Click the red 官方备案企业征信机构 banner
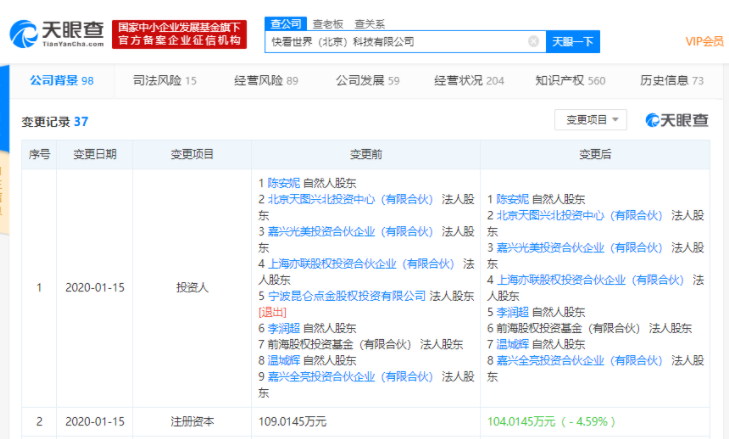The height and width of the screenshot is (439, 729). (x=179, y=34)
